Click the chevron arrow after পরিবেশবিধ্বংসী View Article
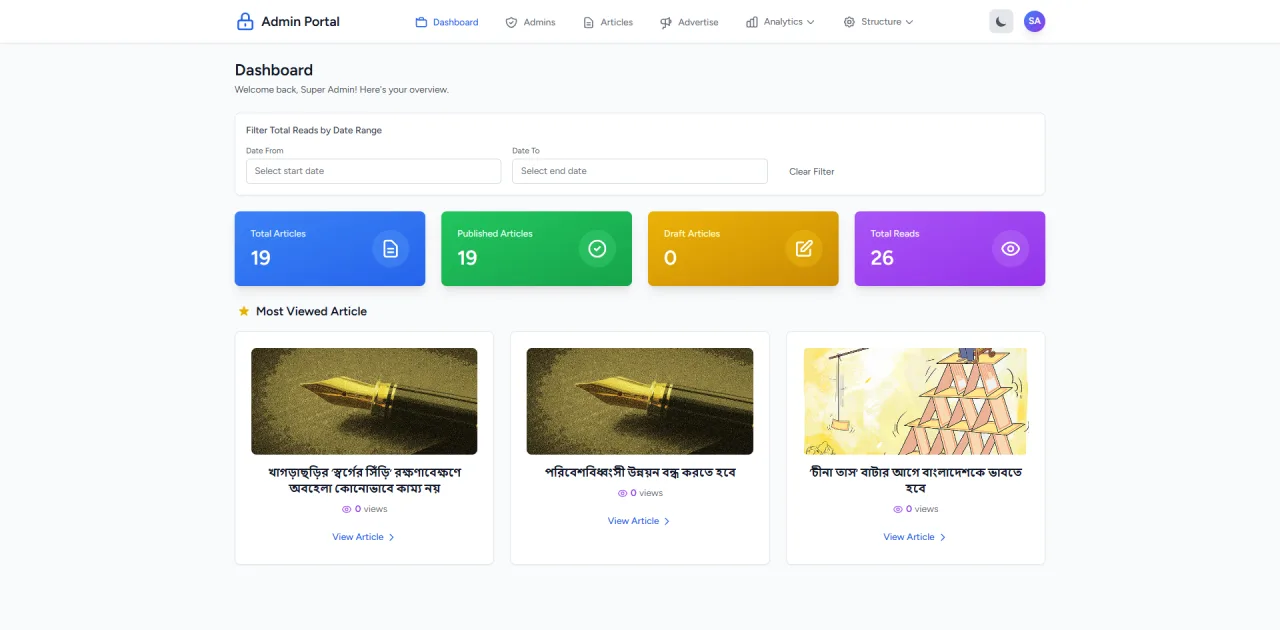Viewport: 1280px width, 630px height. [x=667, y=521]
